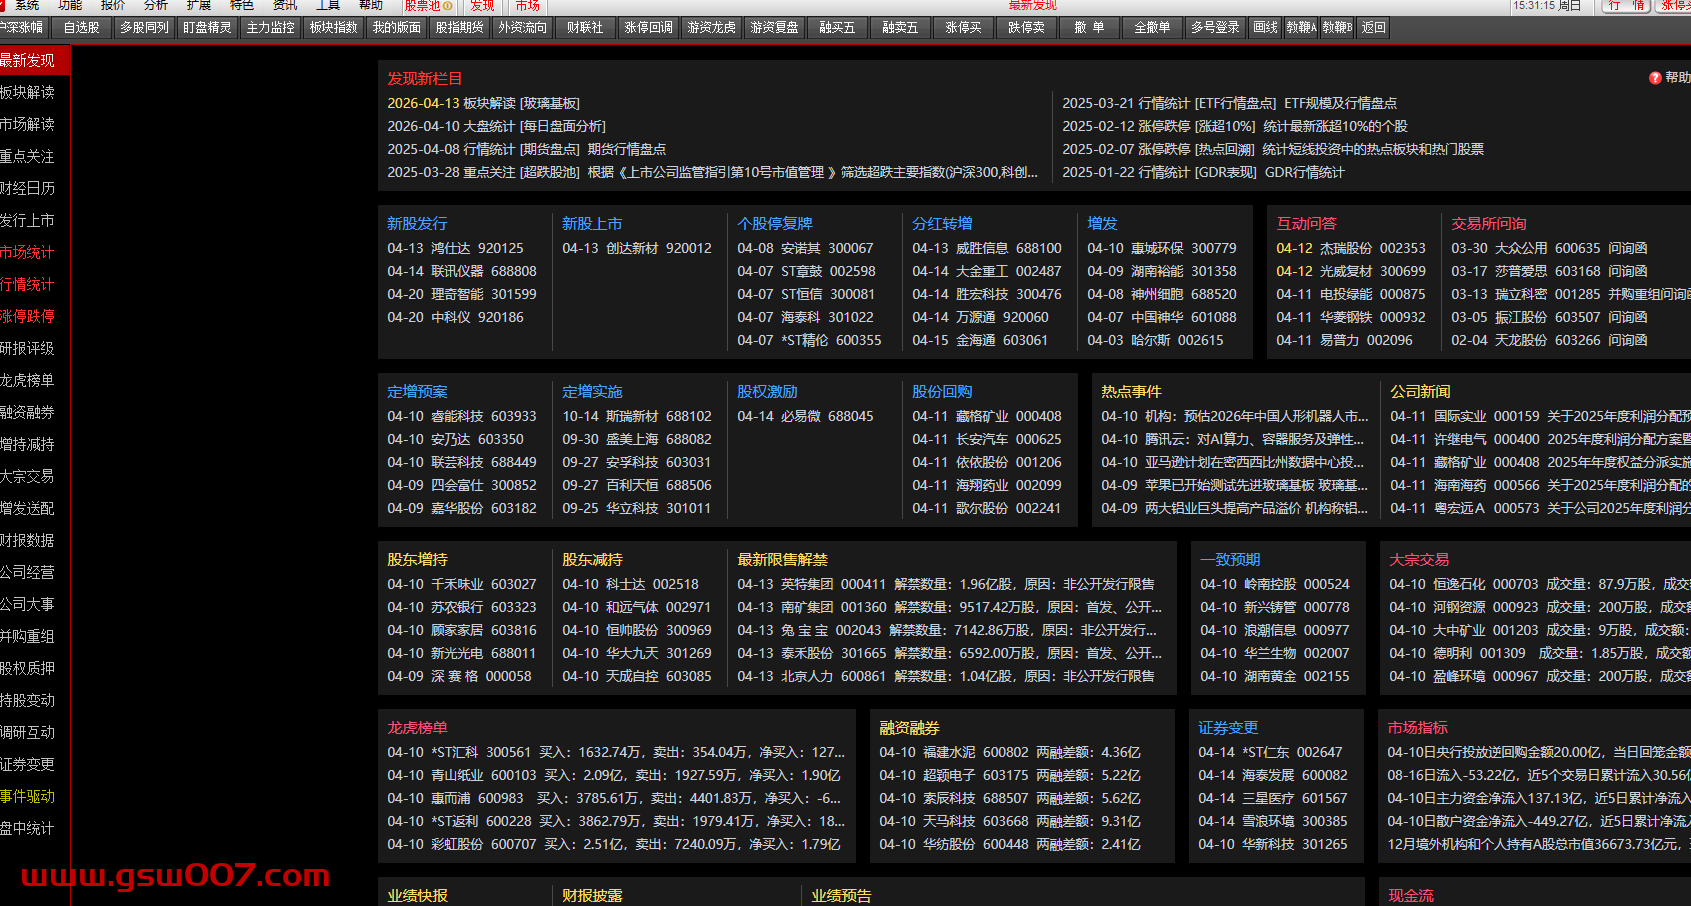Open the 系统 menu
Screen dimensions: 1691x906
click(27, 5)
